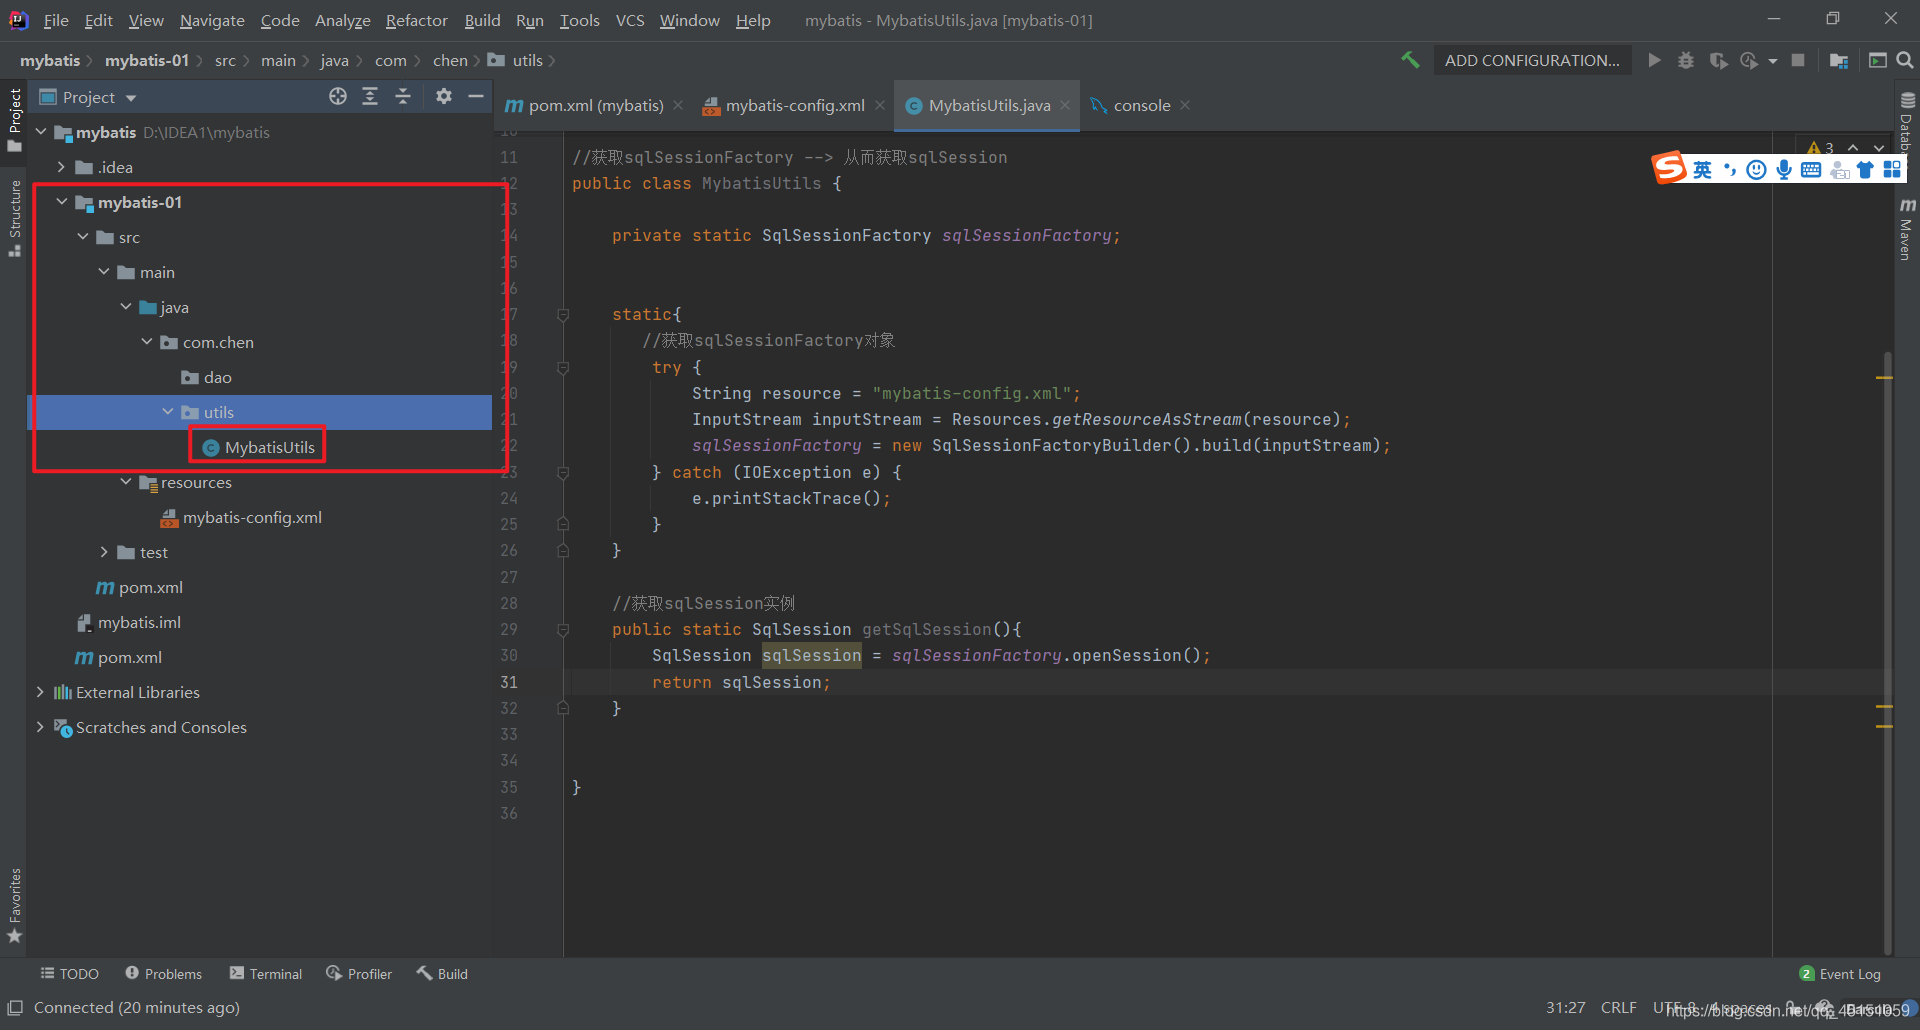Hide the Project panel with minus icon

(476, 96)
